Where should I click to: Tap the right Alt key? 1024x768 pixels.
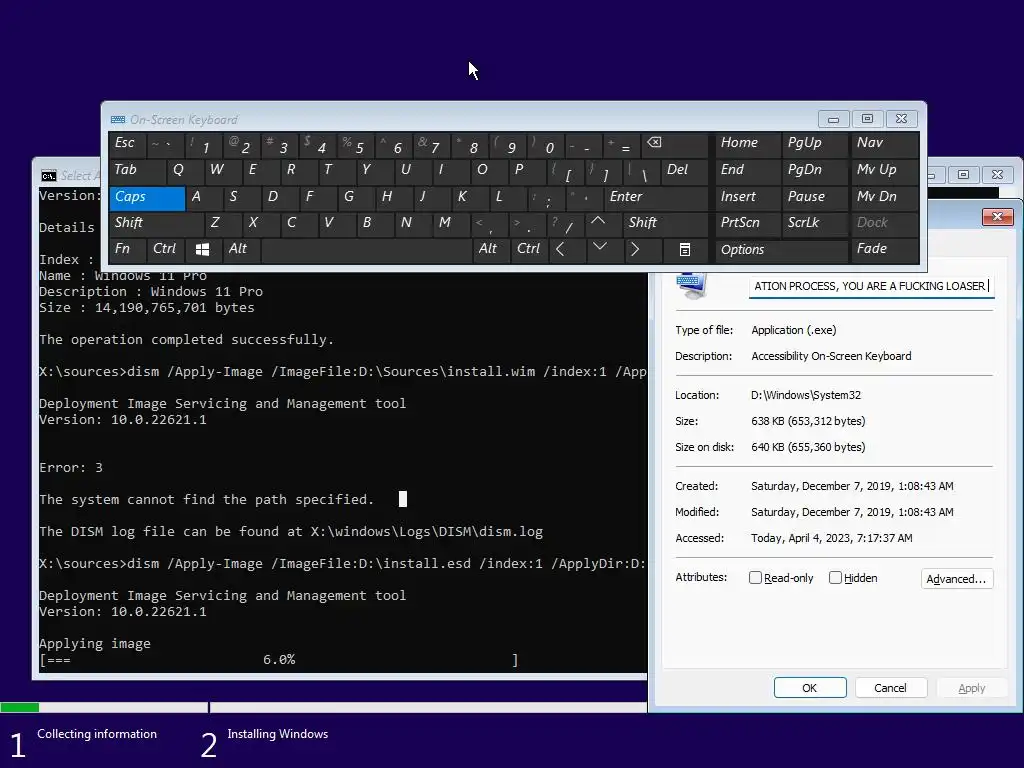[x=492, y=249]
